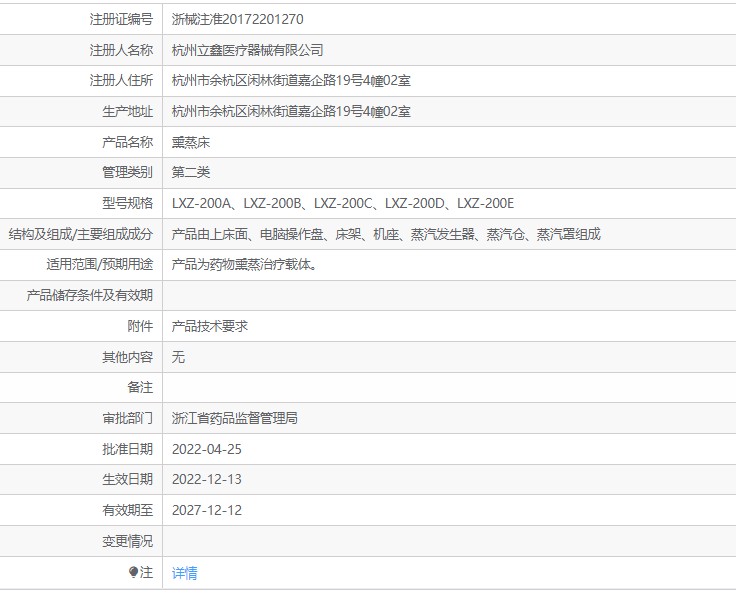Select approving department 浙江省药品监督管理局
Screen dimensions: 736x601
click(235, 418)
